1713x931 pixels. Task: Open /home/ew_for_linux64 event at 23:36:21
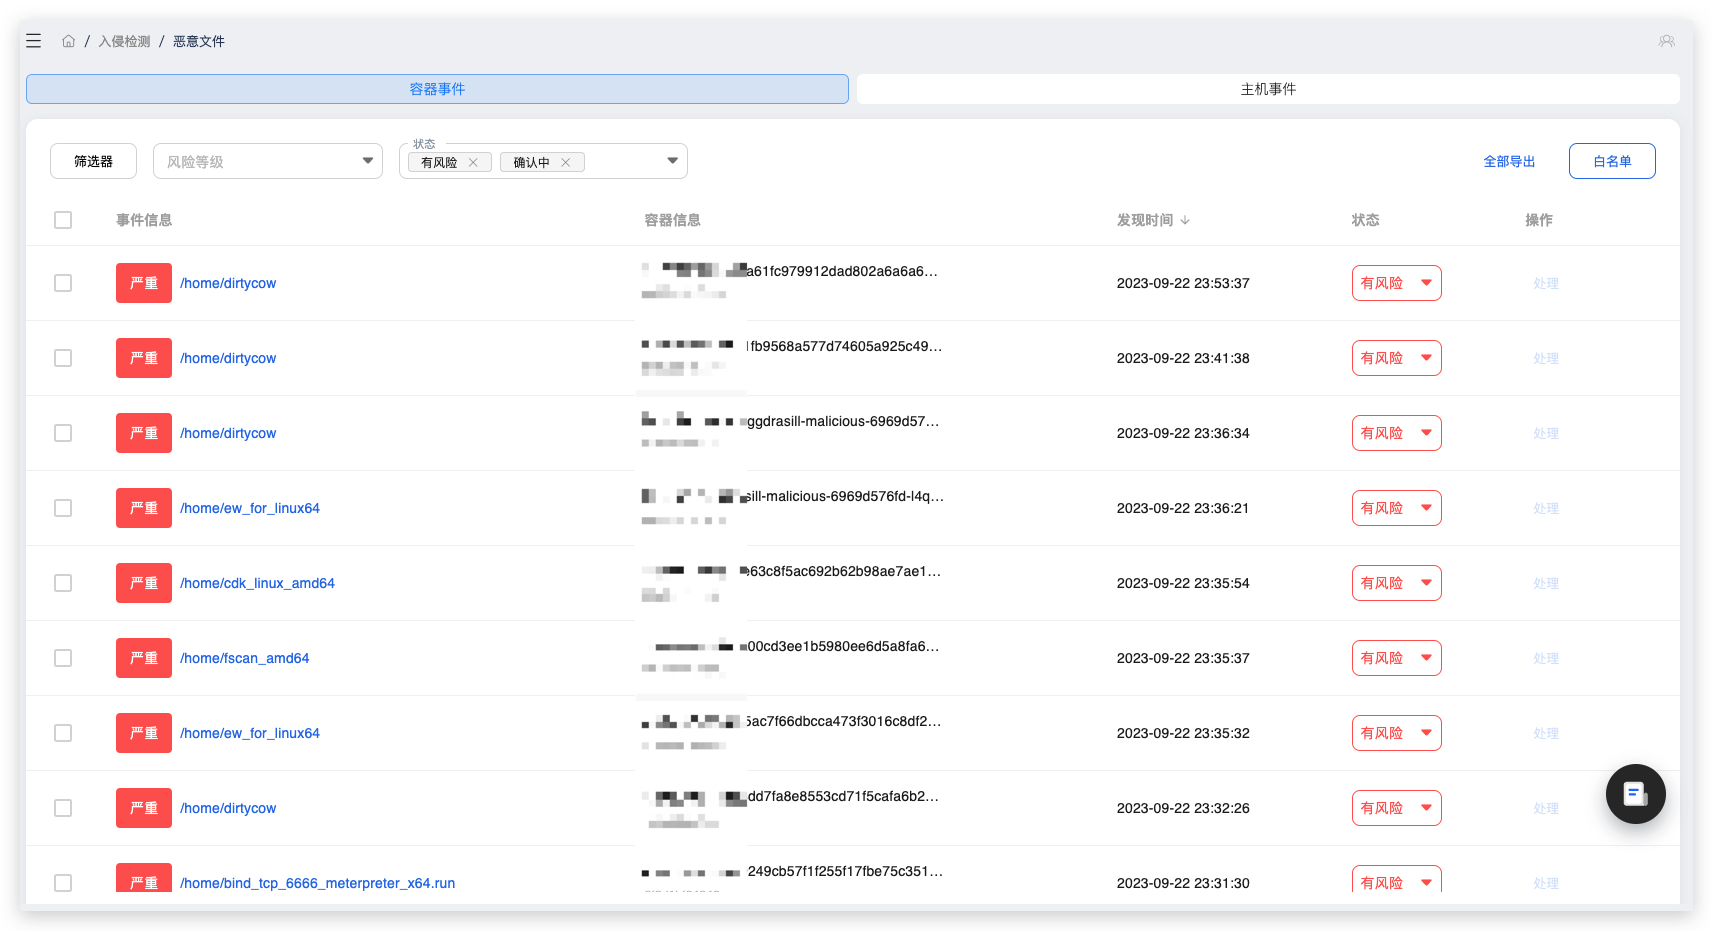[250, 508]
